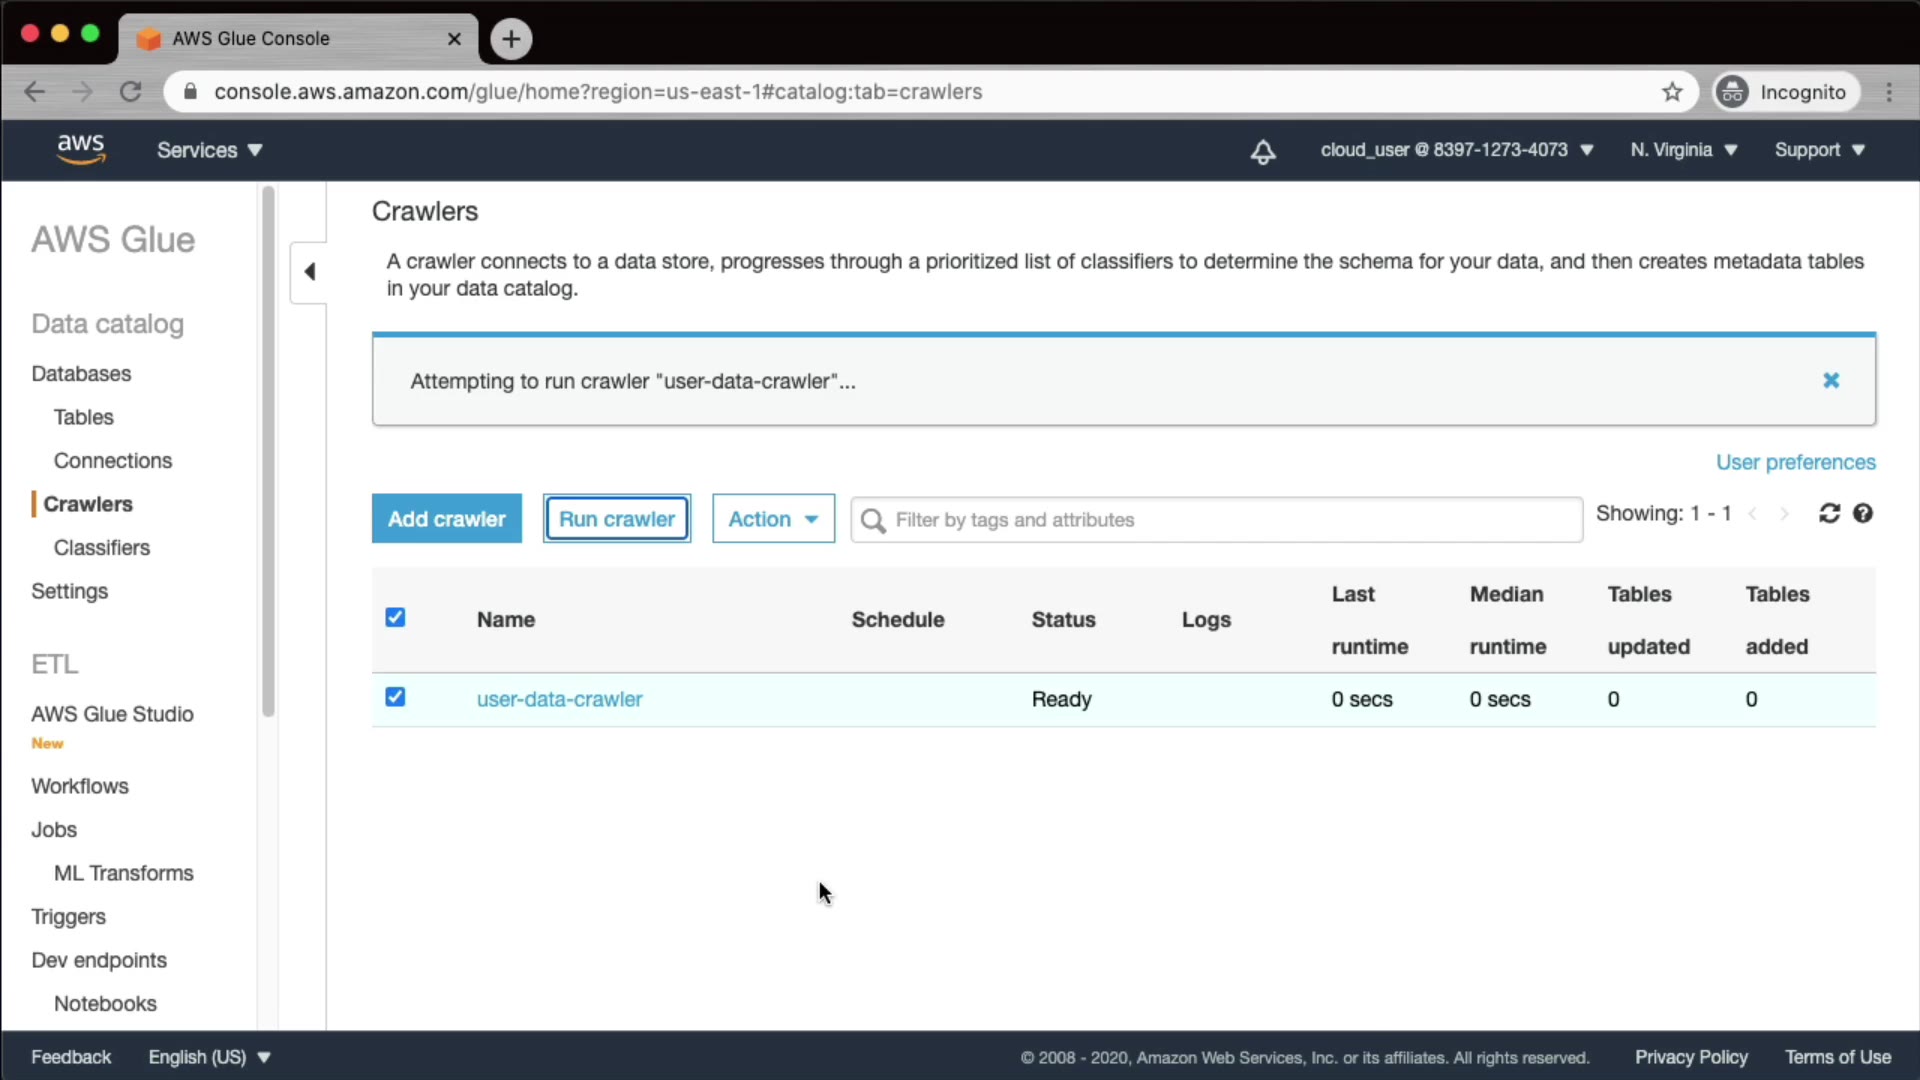This screenshot has width=1920, height=1080.
Task: Open a new browser tab
Action: [x=511, y=39]
